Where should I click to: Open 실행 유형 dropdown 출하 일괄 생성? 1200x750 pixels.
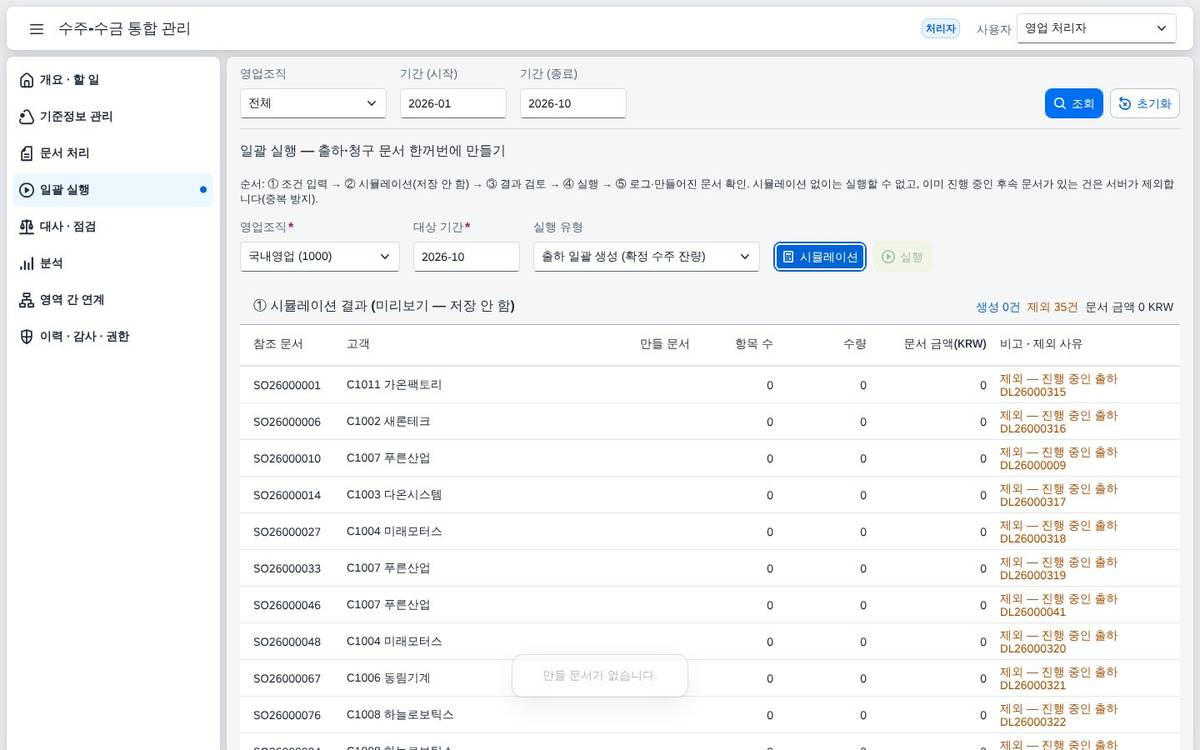tap(646, 256)
